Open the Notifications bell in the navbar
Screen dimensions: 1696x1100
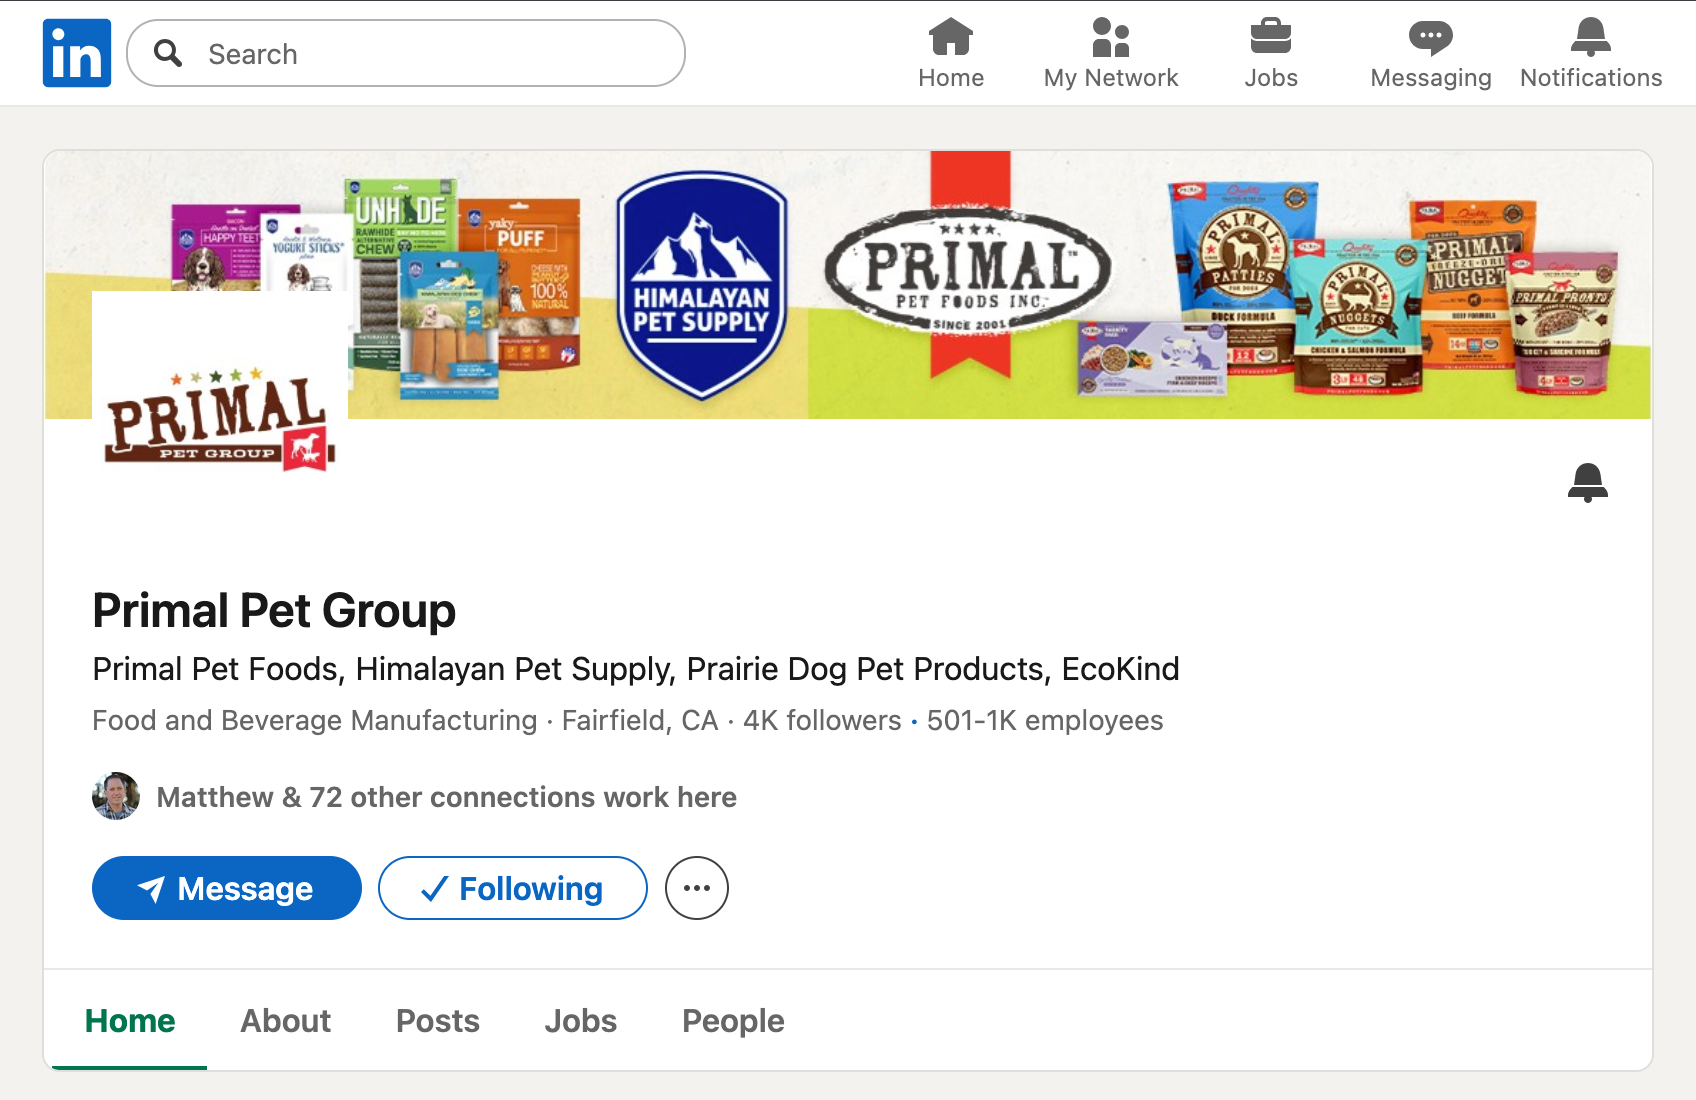(x=1591, y=37)
